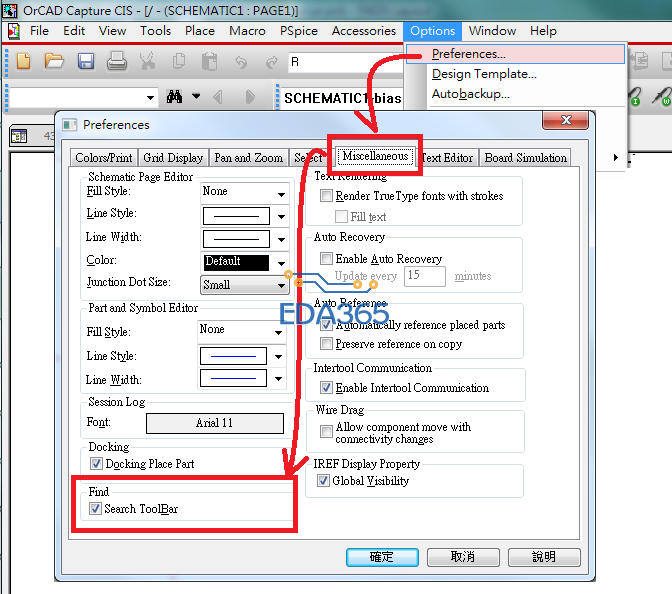Open the Default black color swatch

pyautogui.click(x=236, y=262)
